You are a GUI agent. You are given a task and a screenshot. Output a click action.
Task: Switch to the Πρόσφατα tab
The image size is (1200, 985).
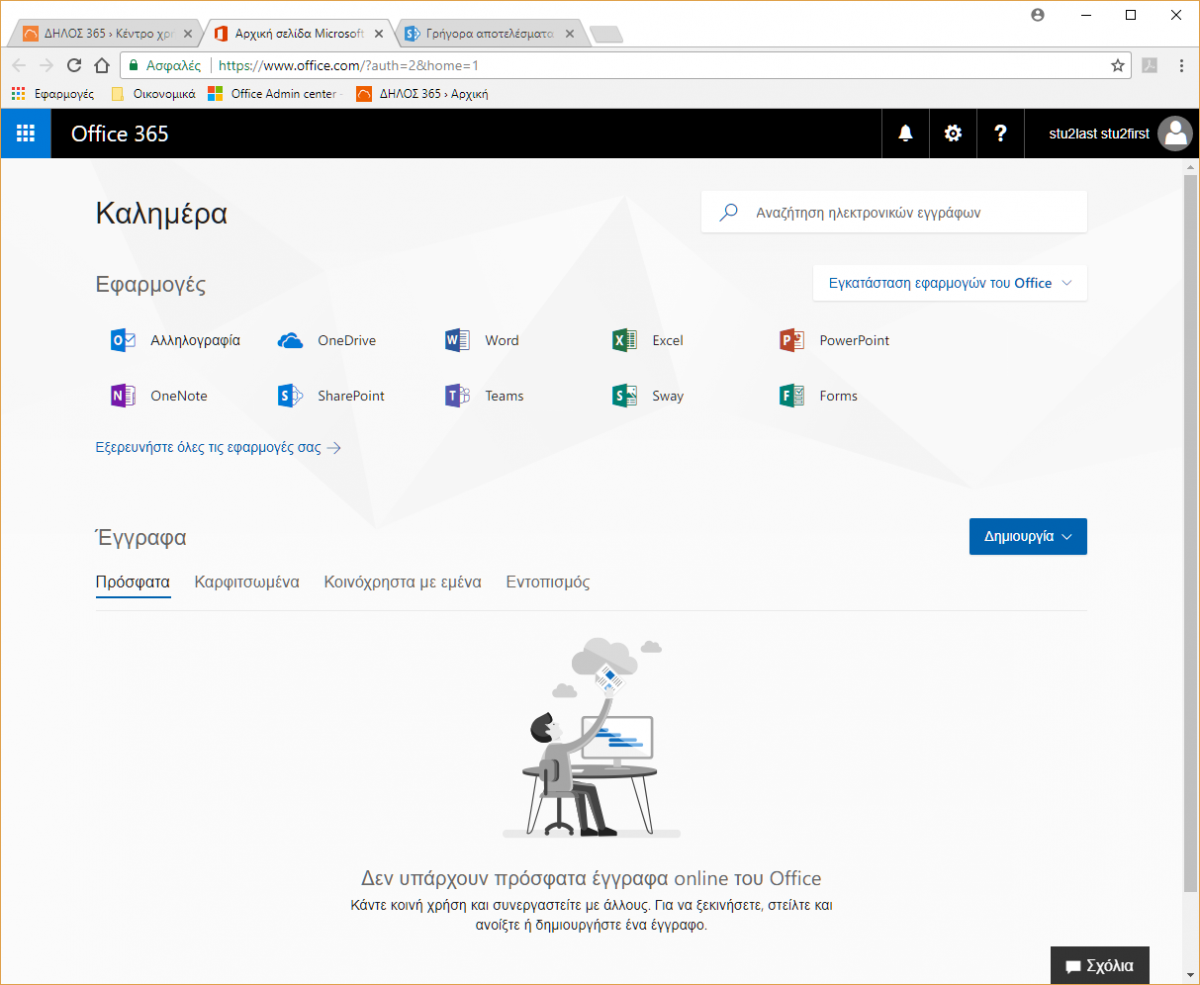pyautogui.click(x=133, y=582)
